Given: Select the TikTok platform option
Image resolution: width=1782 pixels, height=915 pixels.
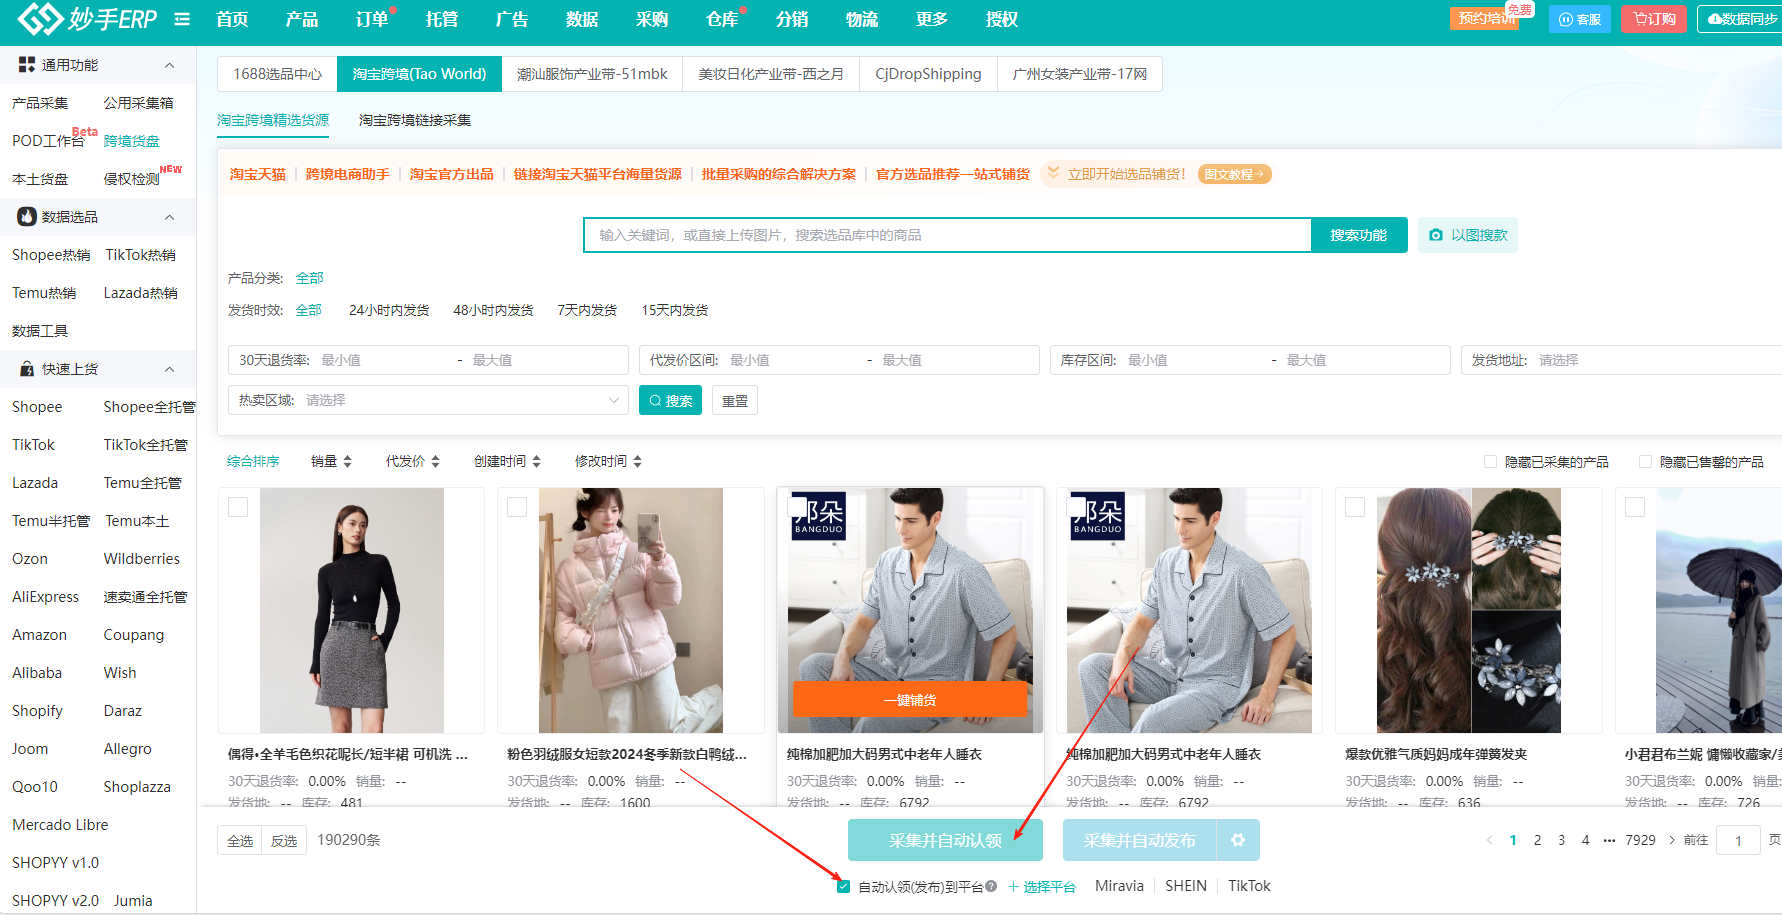Looking at the screenshot, I should click(1249, 886).
